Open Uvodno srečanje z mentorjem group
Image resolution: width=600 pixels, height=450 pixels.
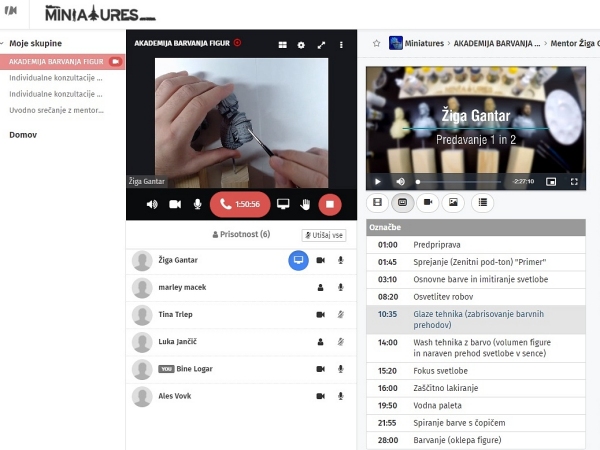click(55, 110)
